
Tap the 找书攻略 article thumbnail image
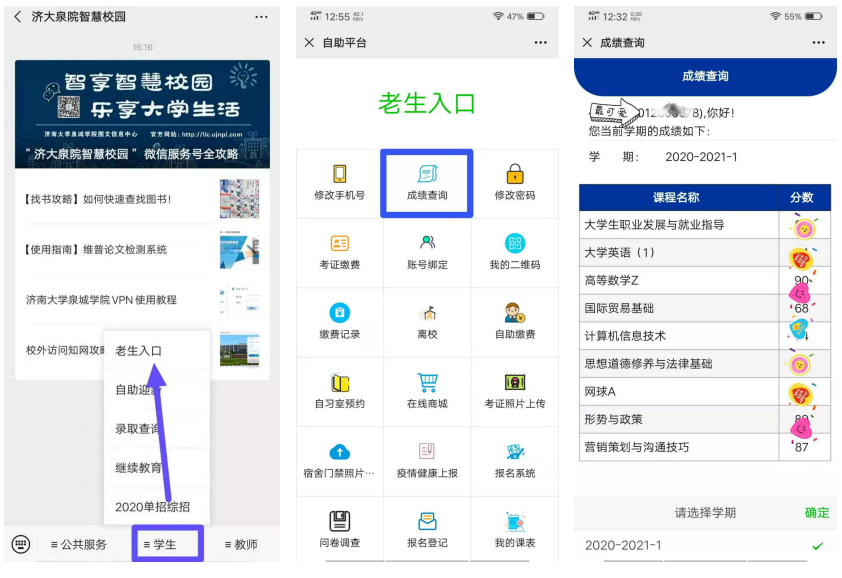point(239,198)
